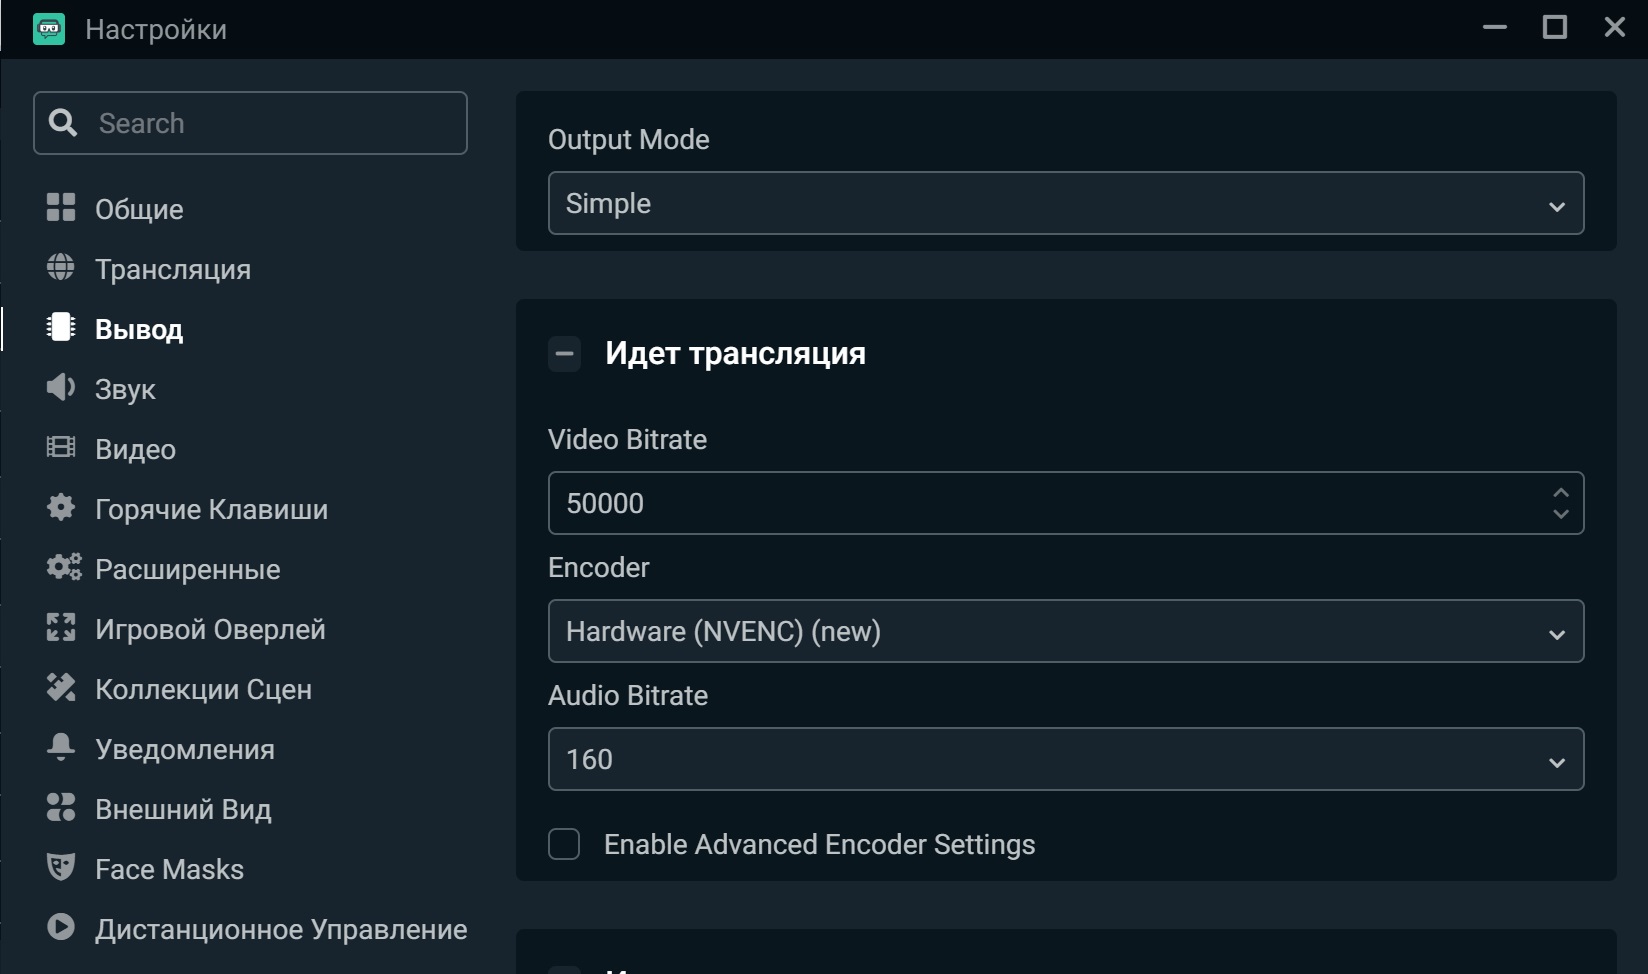
Task: Open Дистанционное Управление settings
Action: (x=281, y=930)
